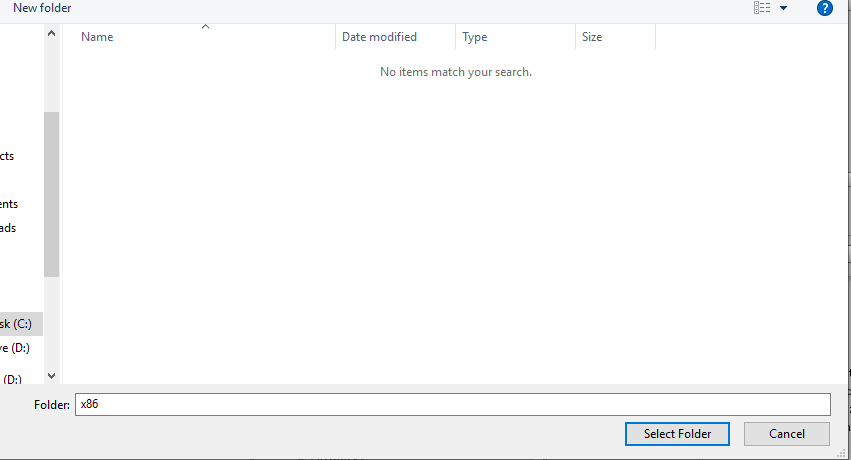Screen dimensions: 851x460
Task: Click the New folder button
Action: coord(42,8)
